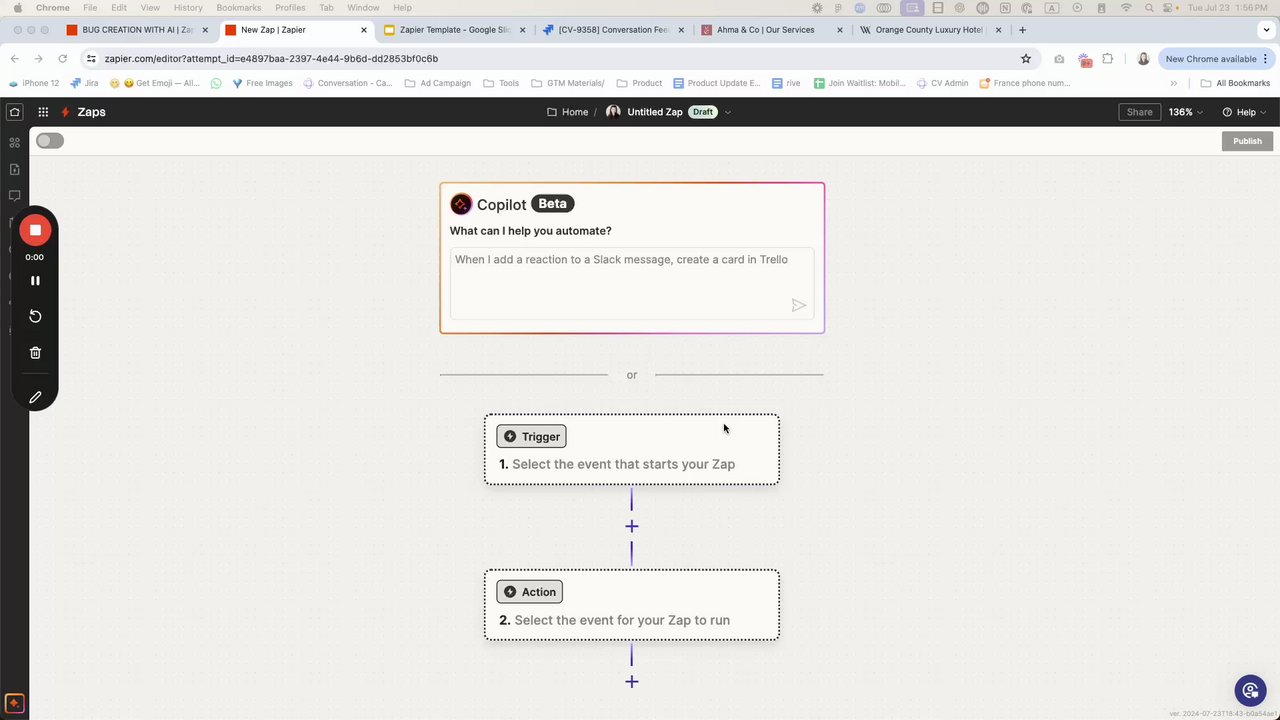Screen dimensions: 1280x720
Task: Switch to Zapier Template Google Slides tab
Action: 455,30
